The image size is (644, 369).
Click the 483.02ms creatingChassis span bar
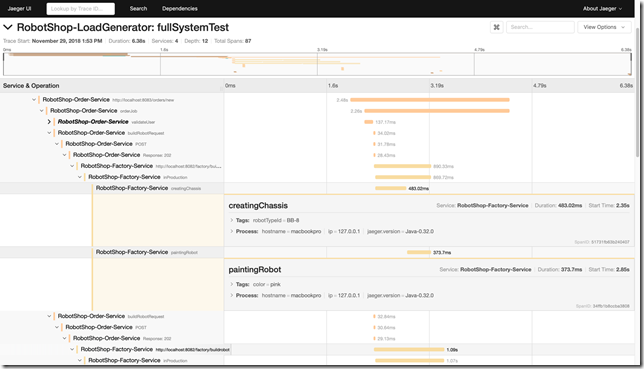point(391,188)
